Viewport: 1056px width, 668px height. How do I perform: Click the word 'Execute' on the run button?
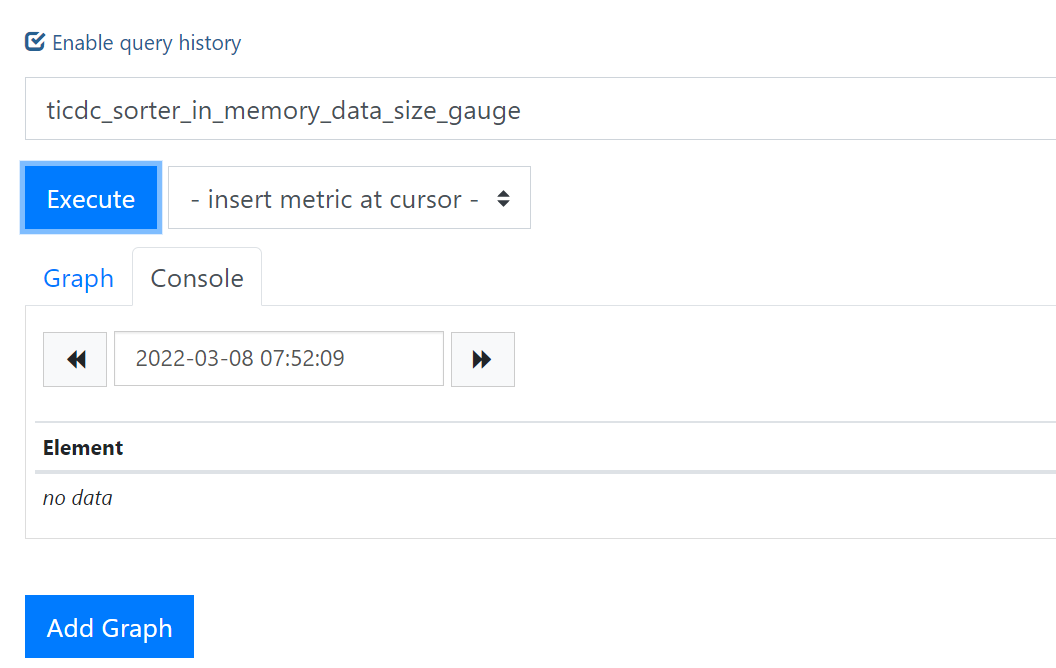(91, 199)
